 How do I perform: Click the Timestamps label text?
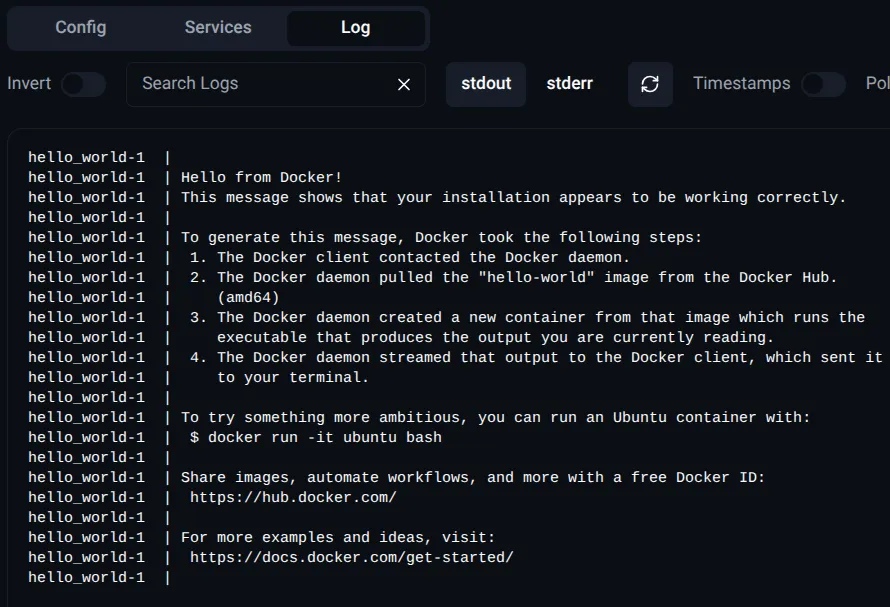(x=742, y=84)
